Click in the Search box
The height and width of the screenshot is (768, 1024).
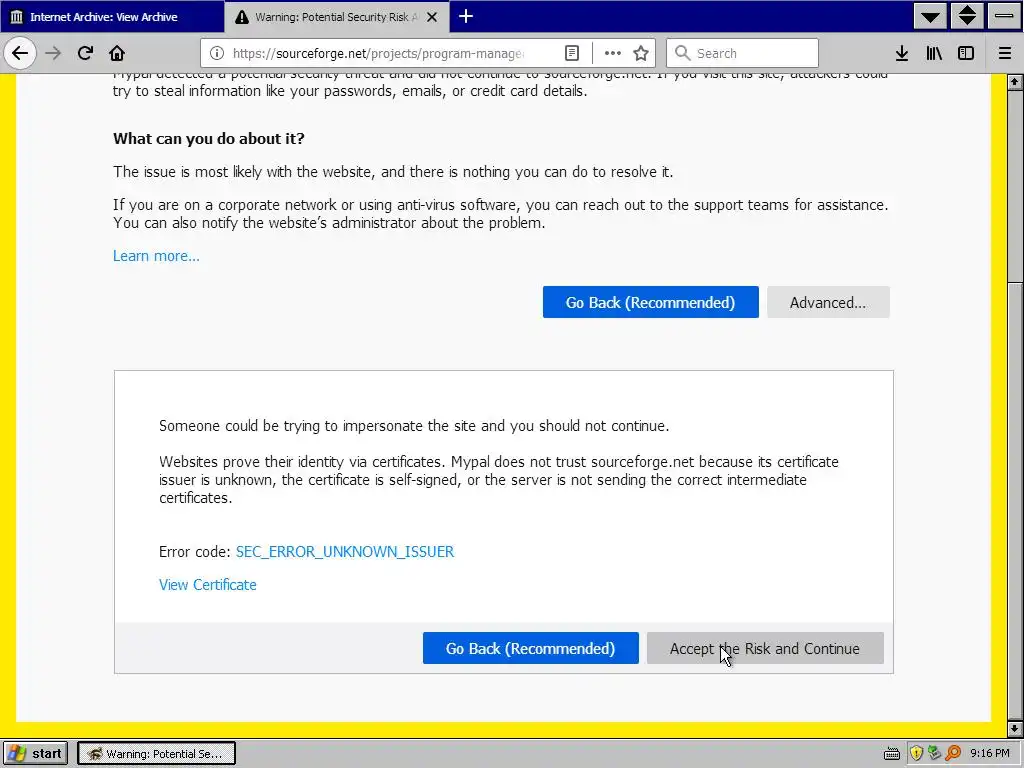click(742, 53)
